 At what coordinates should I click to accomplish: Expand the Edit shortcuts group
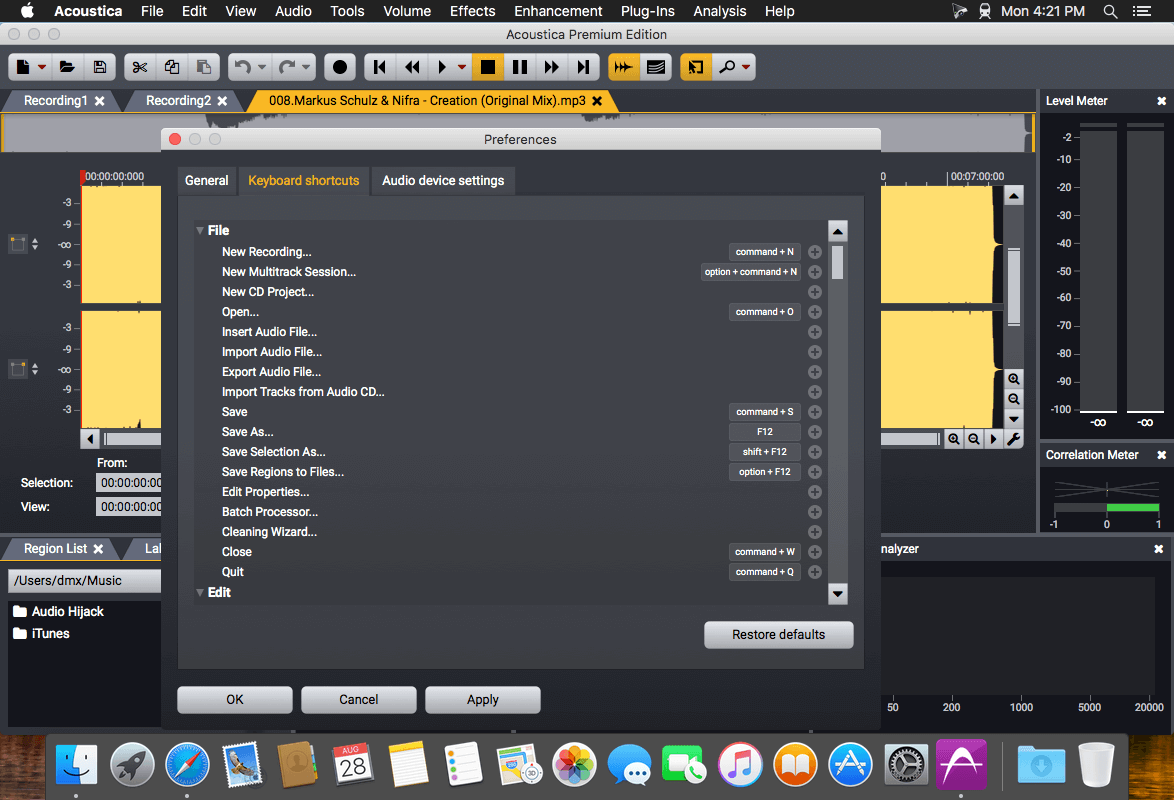(x=200, y=593)
